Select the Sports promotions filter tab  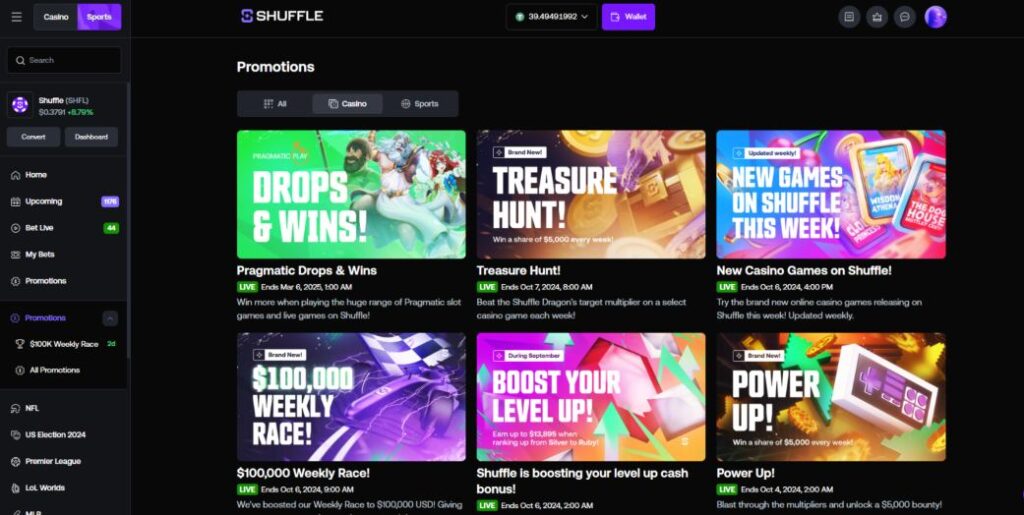tap(419, 104)
